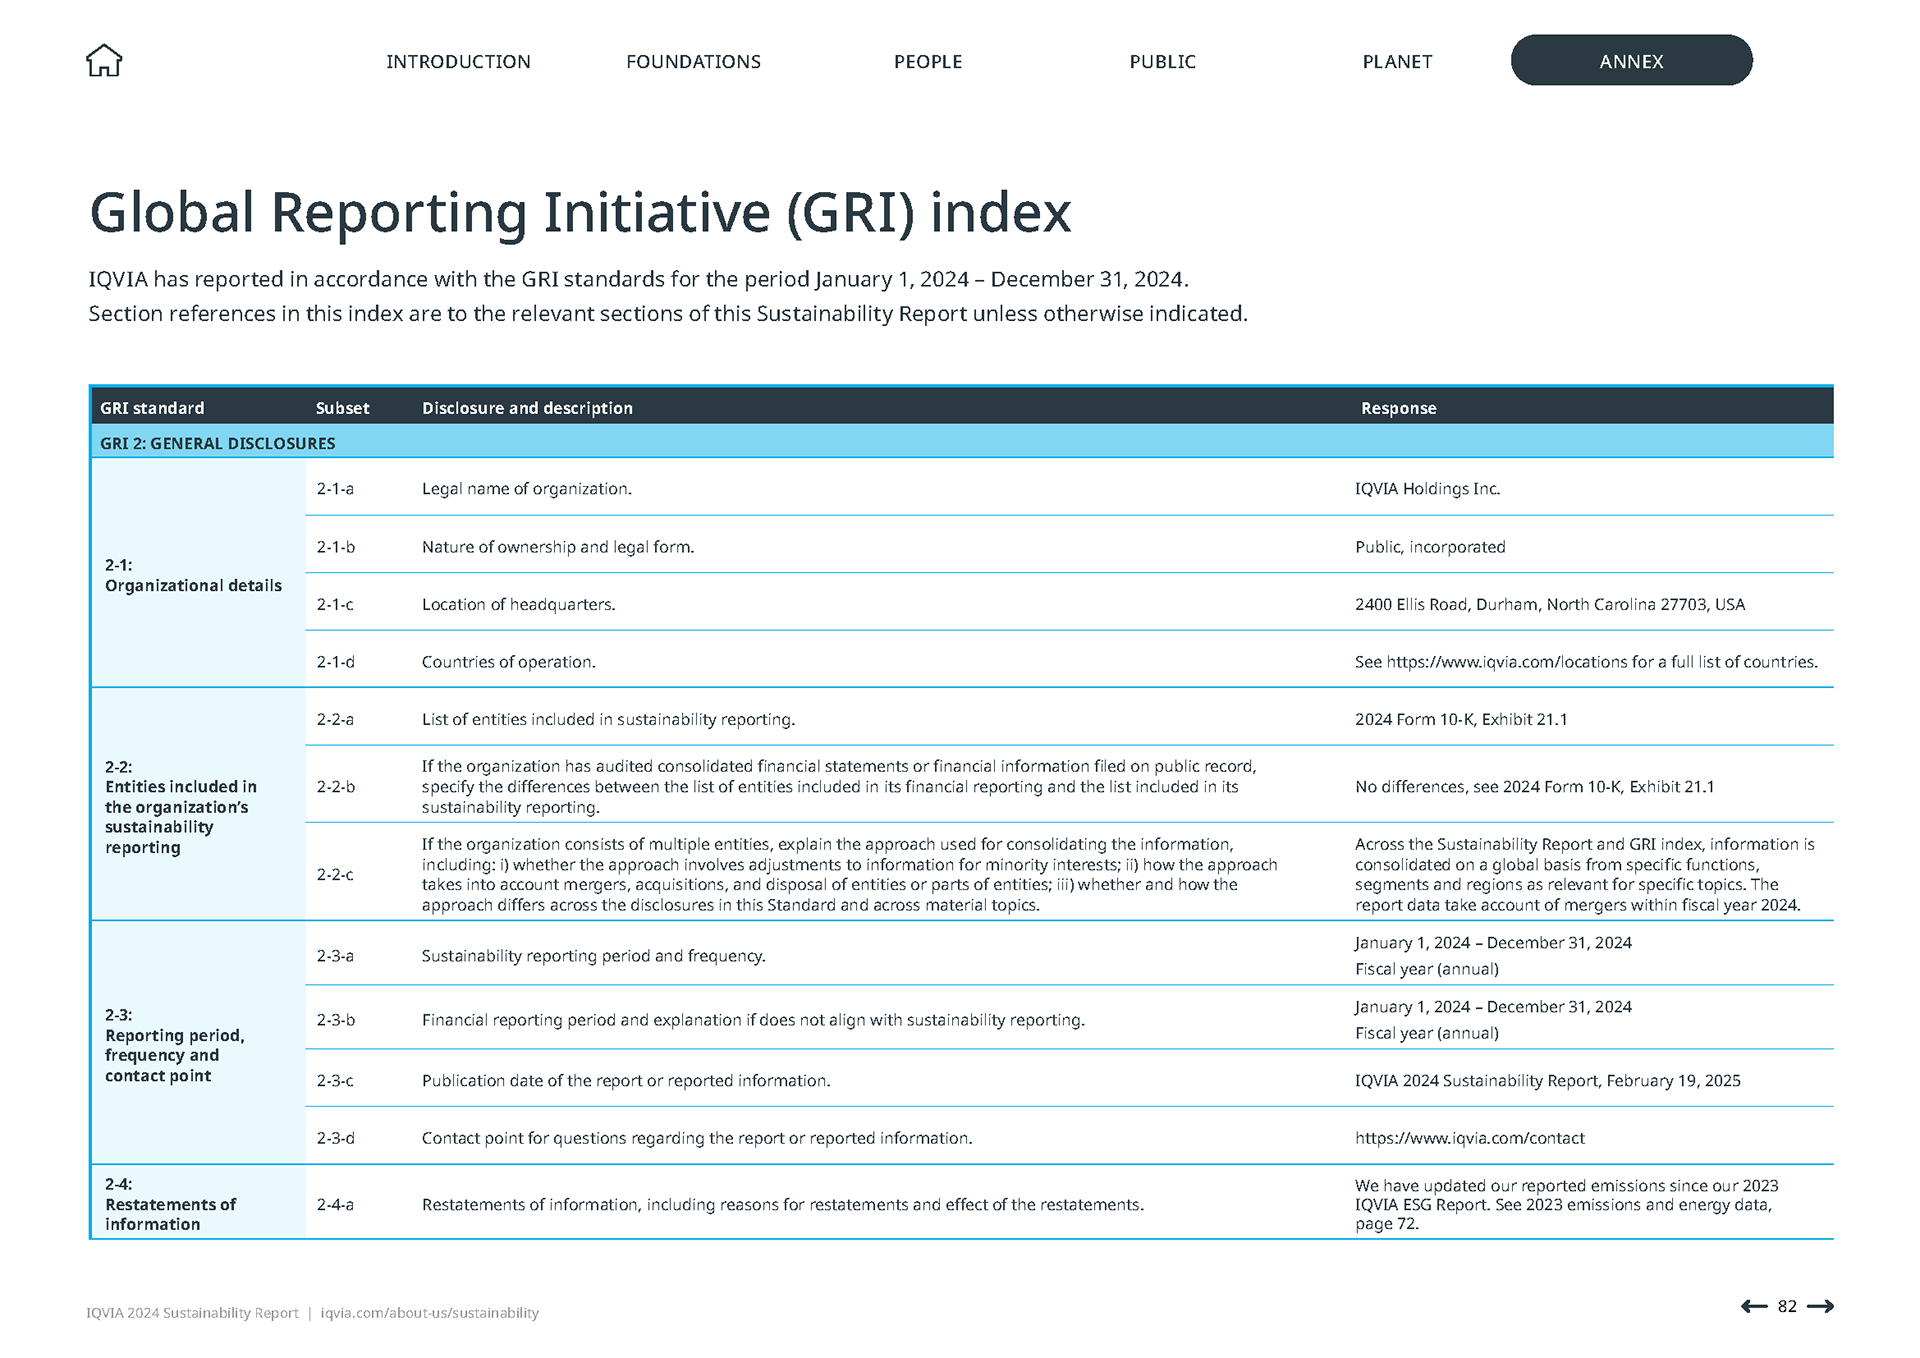Select the '2-3-b' subset cell

[335, 1020]
